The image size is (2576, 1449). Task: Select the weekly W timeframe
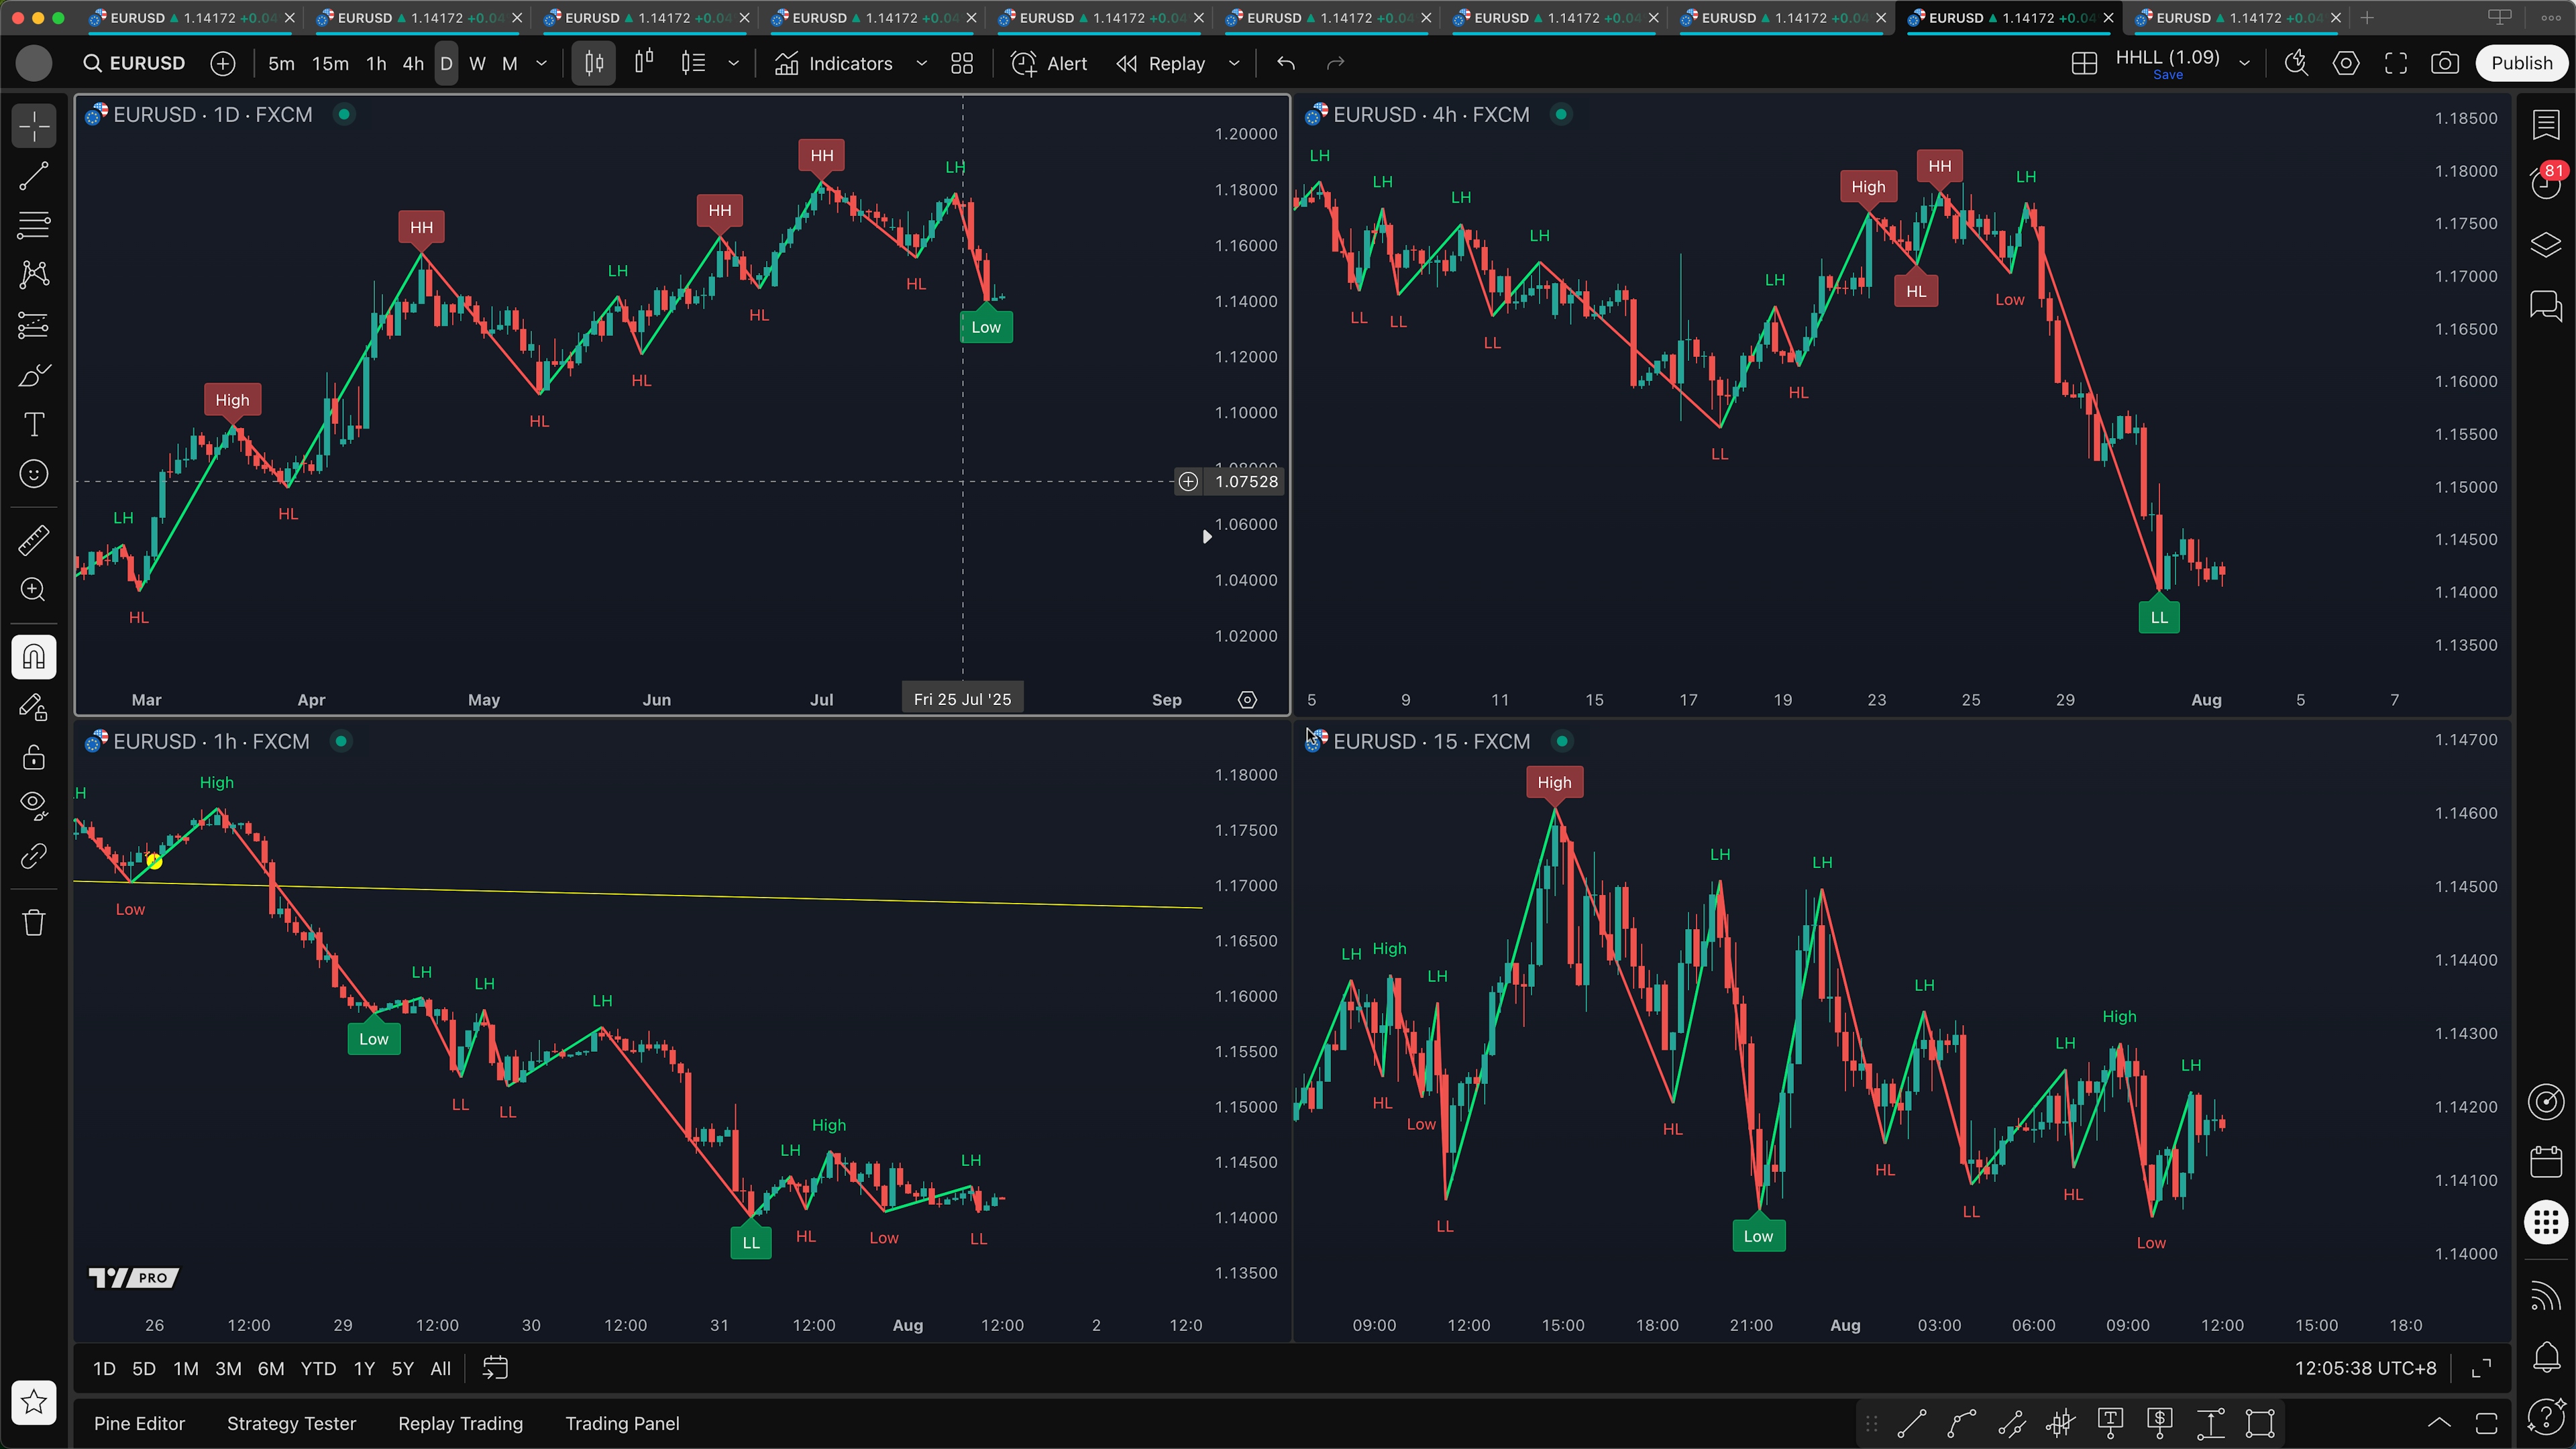(x=478, y=63)
